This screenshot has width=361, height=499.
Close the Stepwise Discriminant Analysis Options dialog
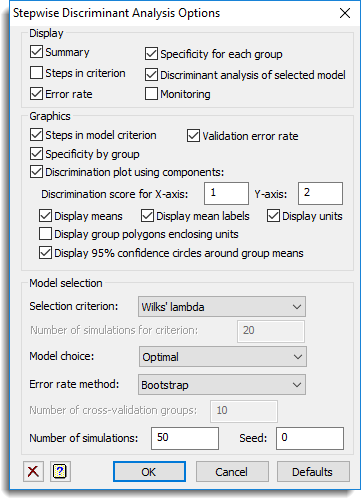pos(345,13)
